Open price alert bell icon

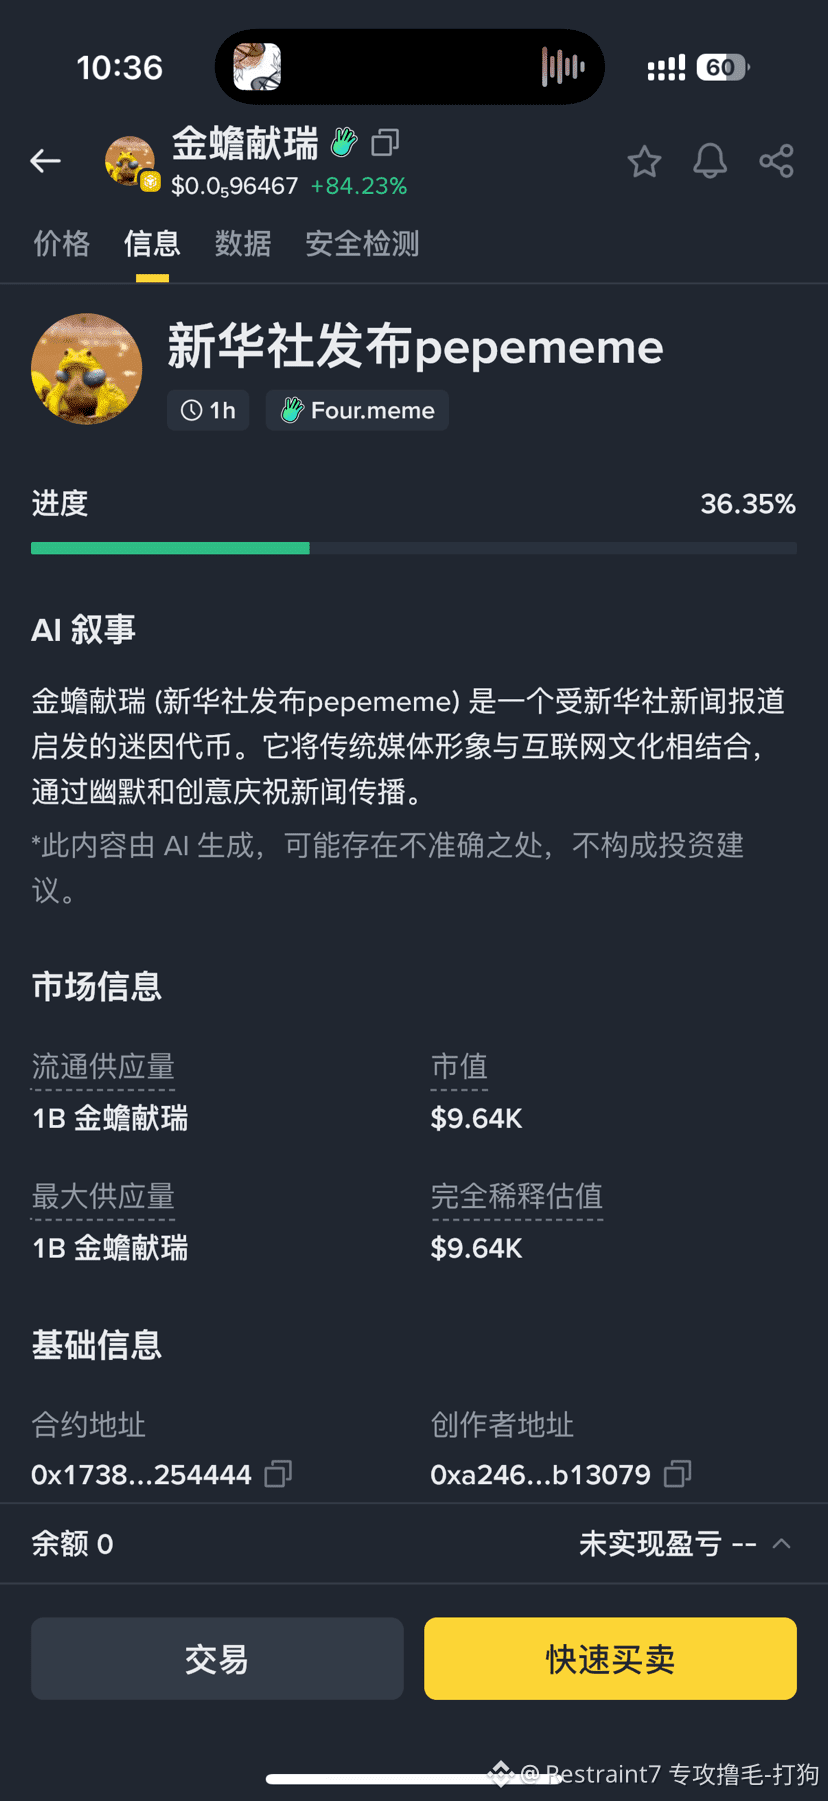click(710, 161)
